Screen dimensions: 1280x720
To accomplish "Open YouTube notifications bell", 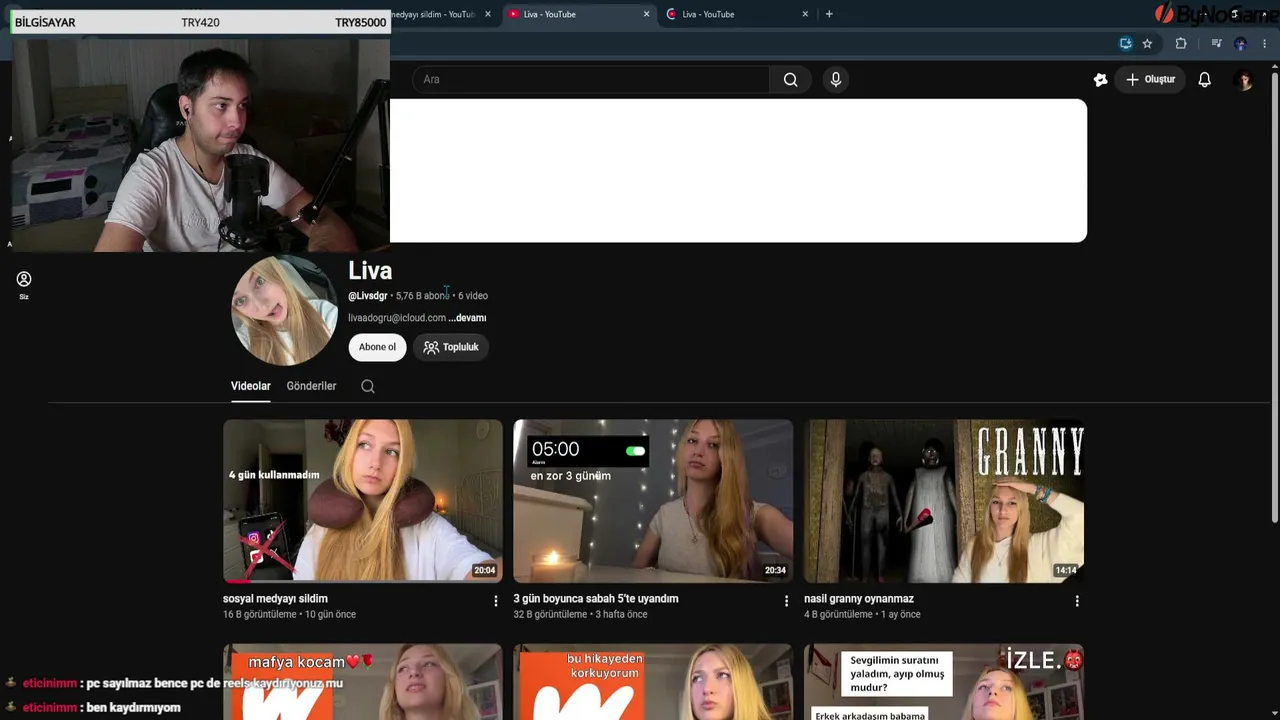I will (1205, 80).
